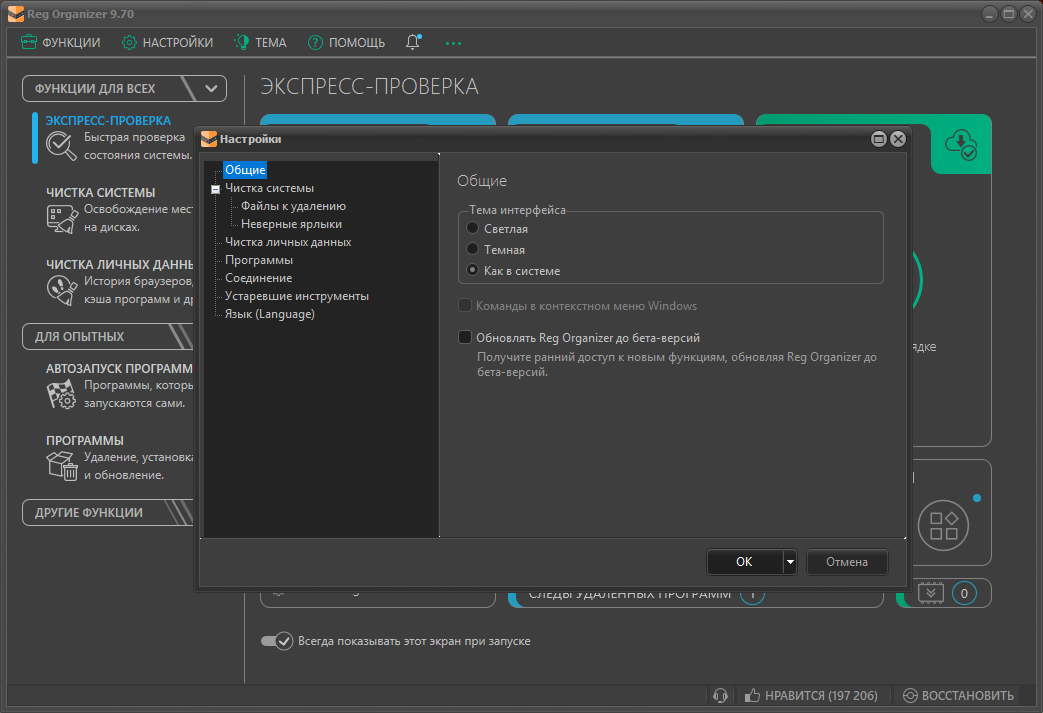Select Программы in the settings tree
Viewport: 1043px width, 713px height.
(x=259, y=260)
